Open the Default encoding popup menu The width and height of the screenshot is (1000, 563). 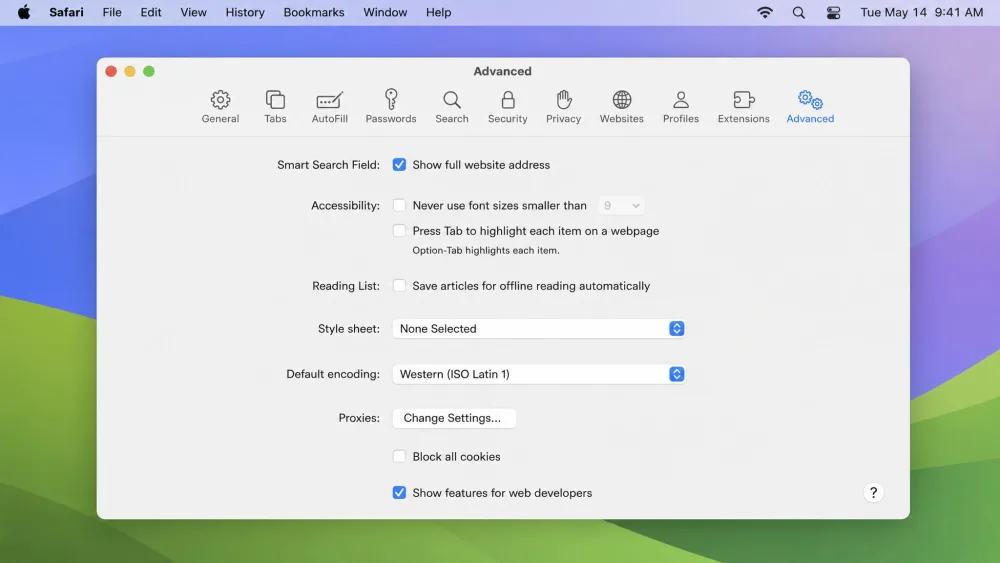click(539, 374)
